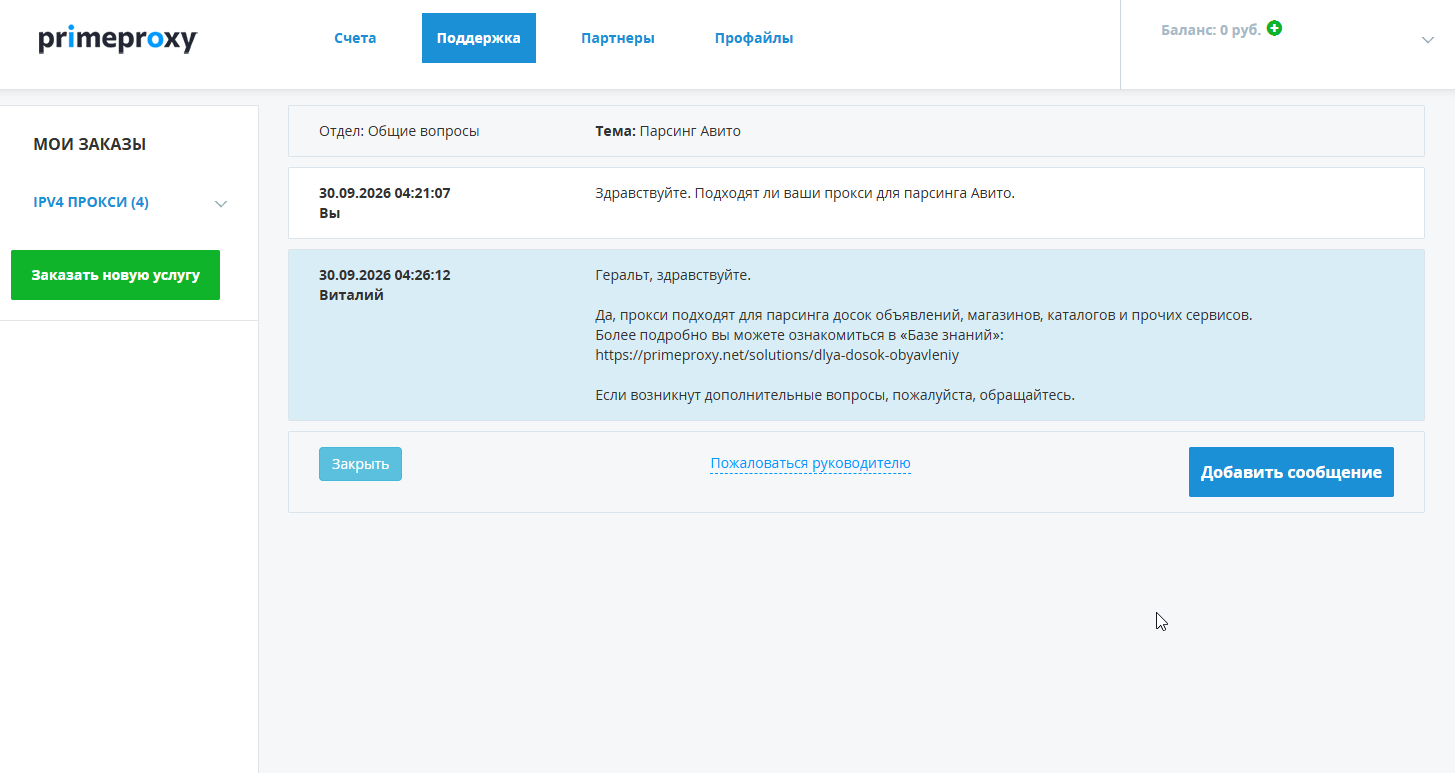Click the Отдел: Общие вопросы text
Viewport: 1455px width, 773px height.
point(399,131)
